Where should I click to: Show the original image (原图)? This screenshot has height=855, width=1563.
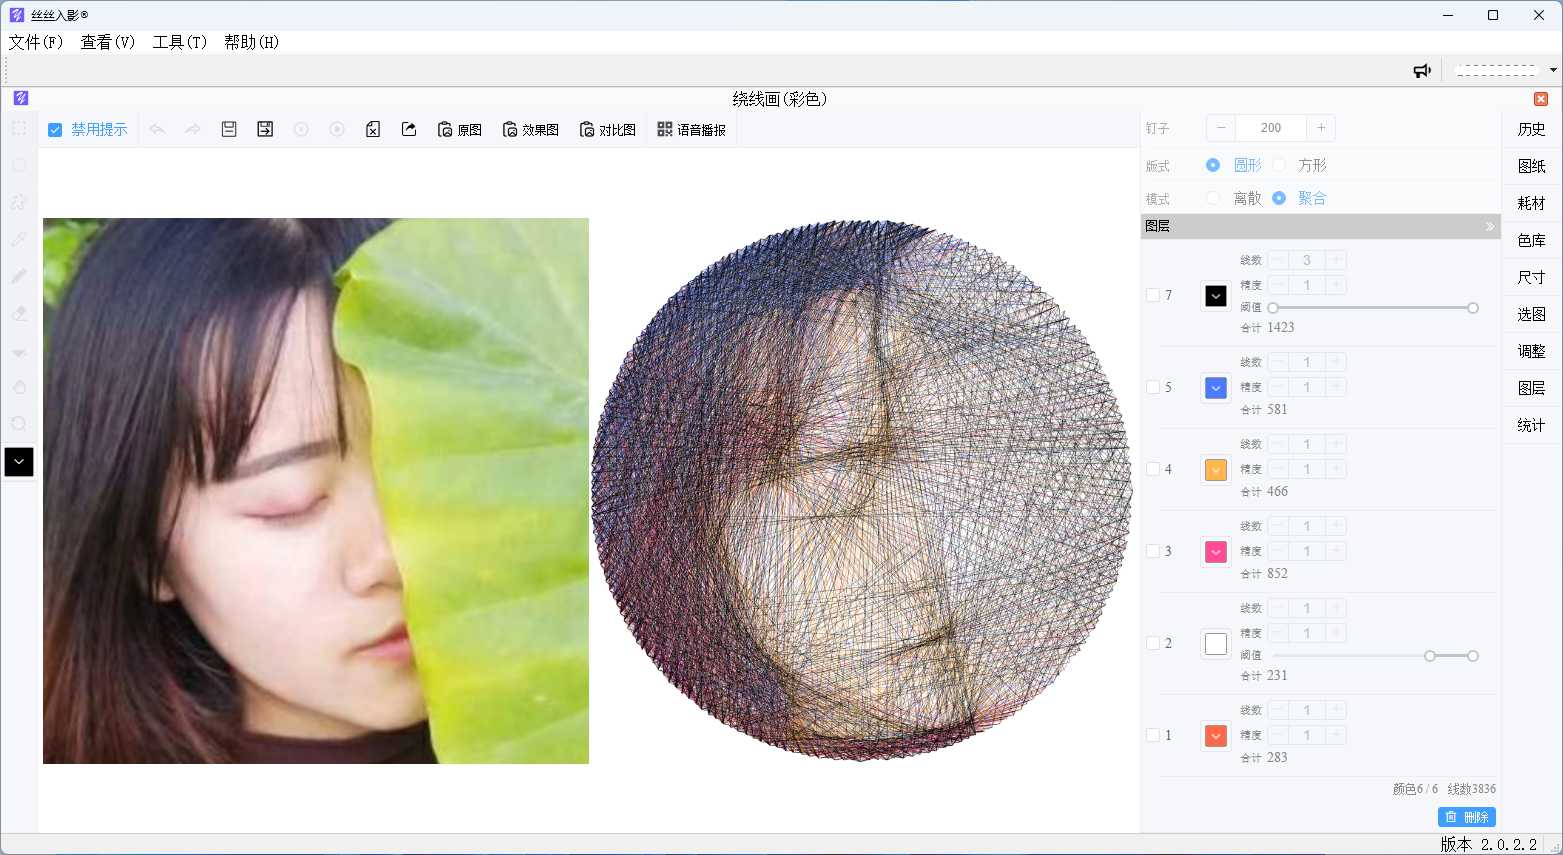[x=460, y=130]
